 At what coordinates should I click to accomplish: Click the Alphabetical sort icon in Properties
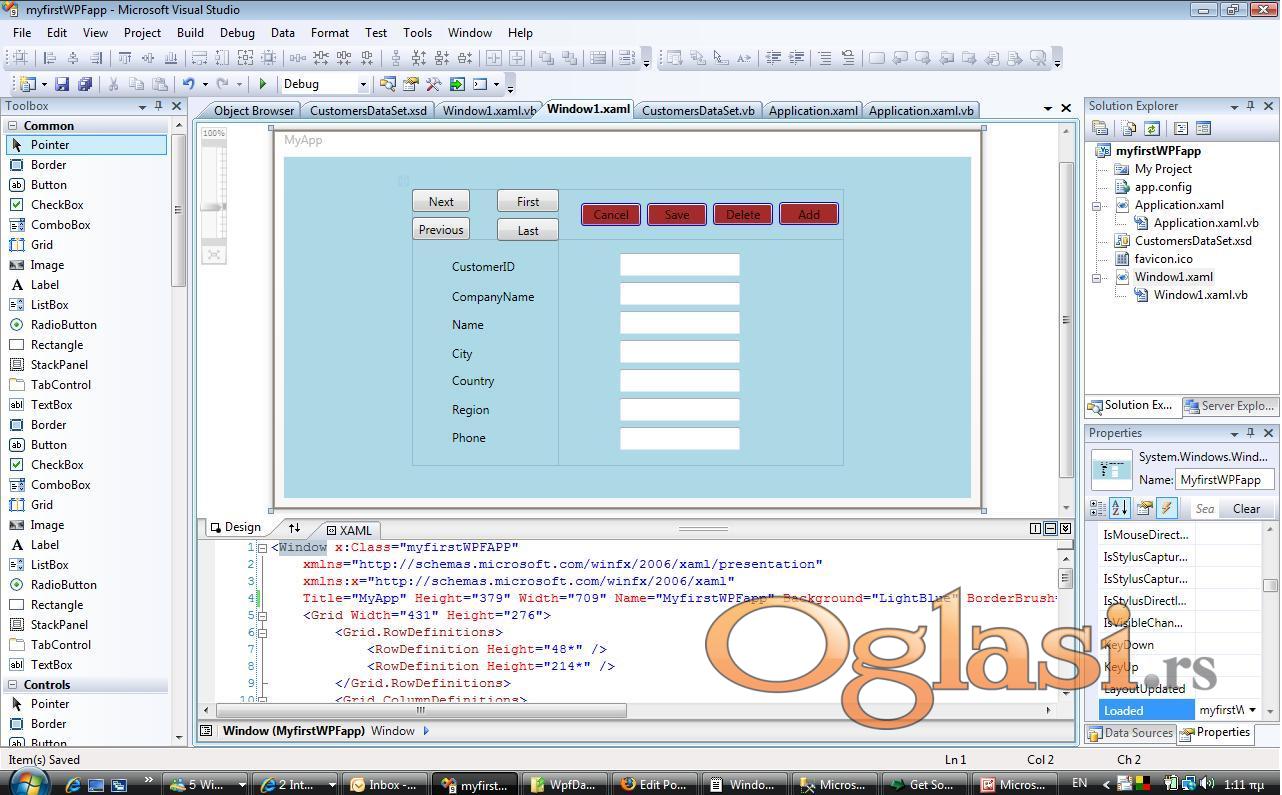(1120, 508)
